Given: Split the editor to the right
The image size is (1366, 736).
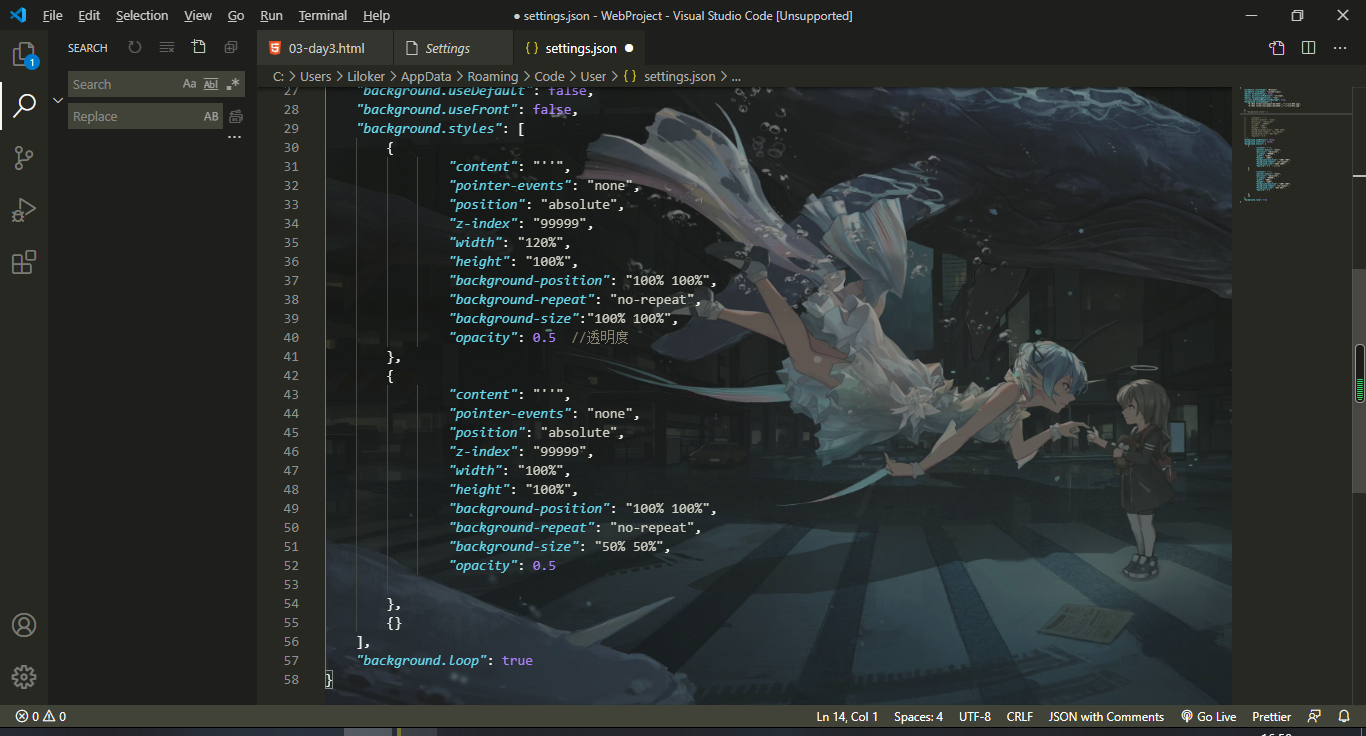Looking at the screenshot, I should coord(1309,48).
